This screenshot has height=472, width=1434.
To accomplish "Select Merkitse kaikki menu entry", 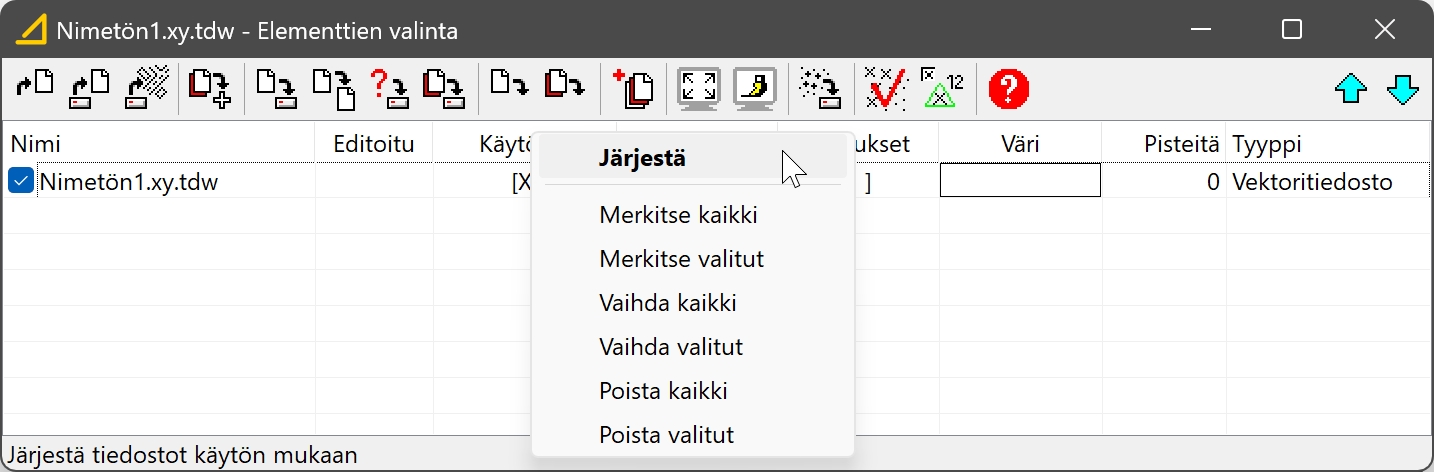I will [692, 215].
